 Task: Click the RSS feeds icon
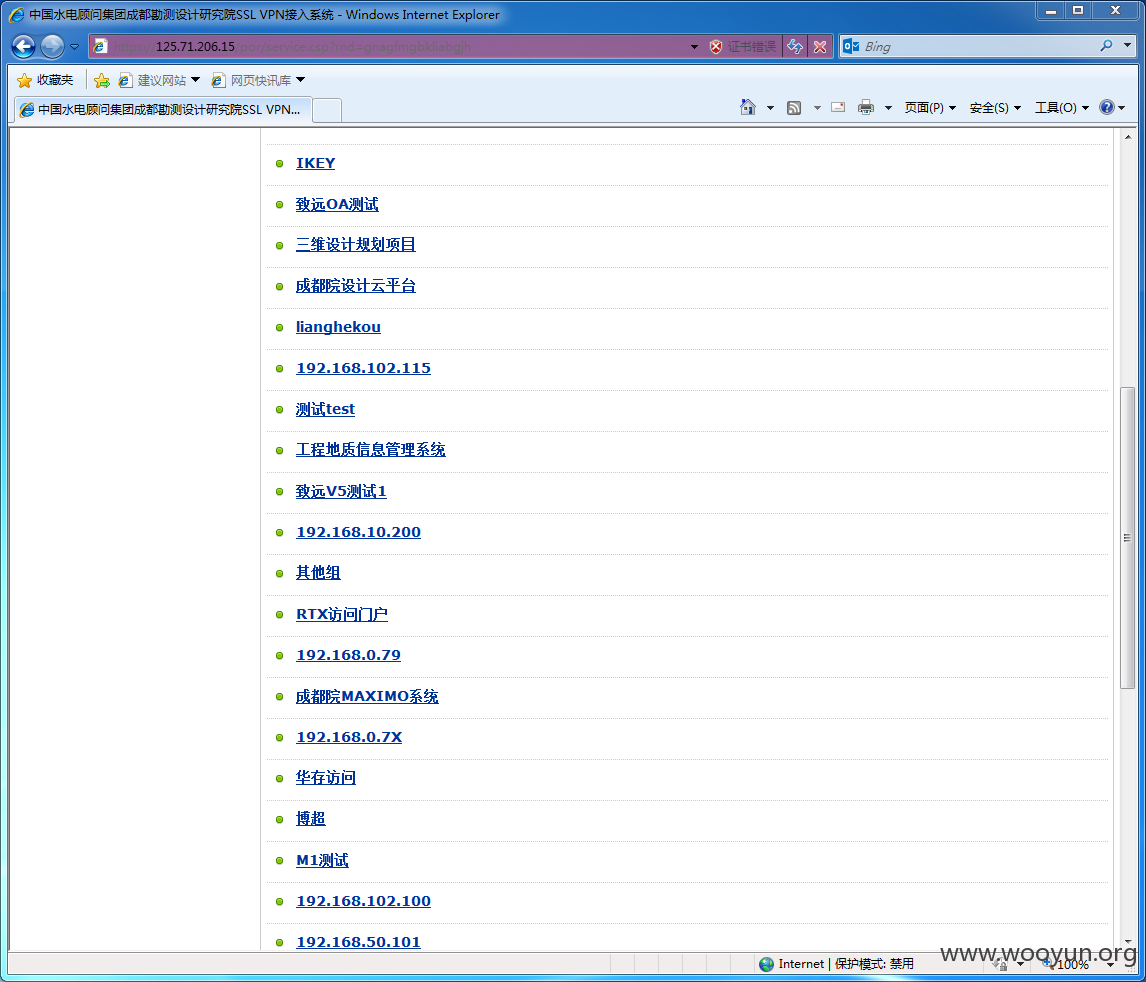tap(794, 108)
